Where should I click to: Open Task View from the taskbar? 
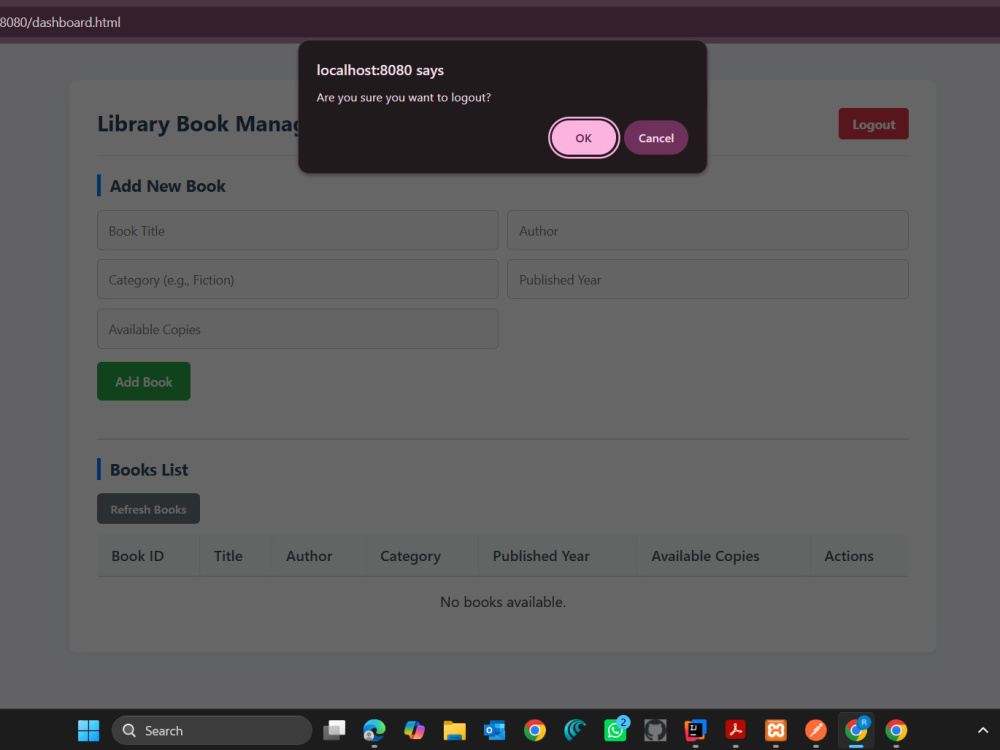point(334,730)
